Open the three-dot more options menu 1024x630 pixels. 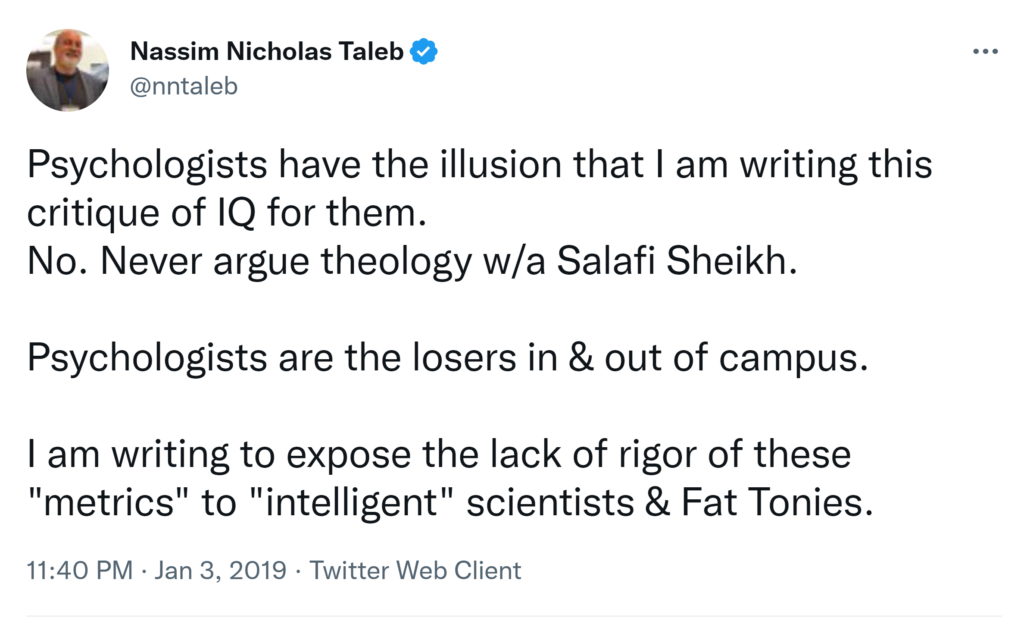click(985, 53)
